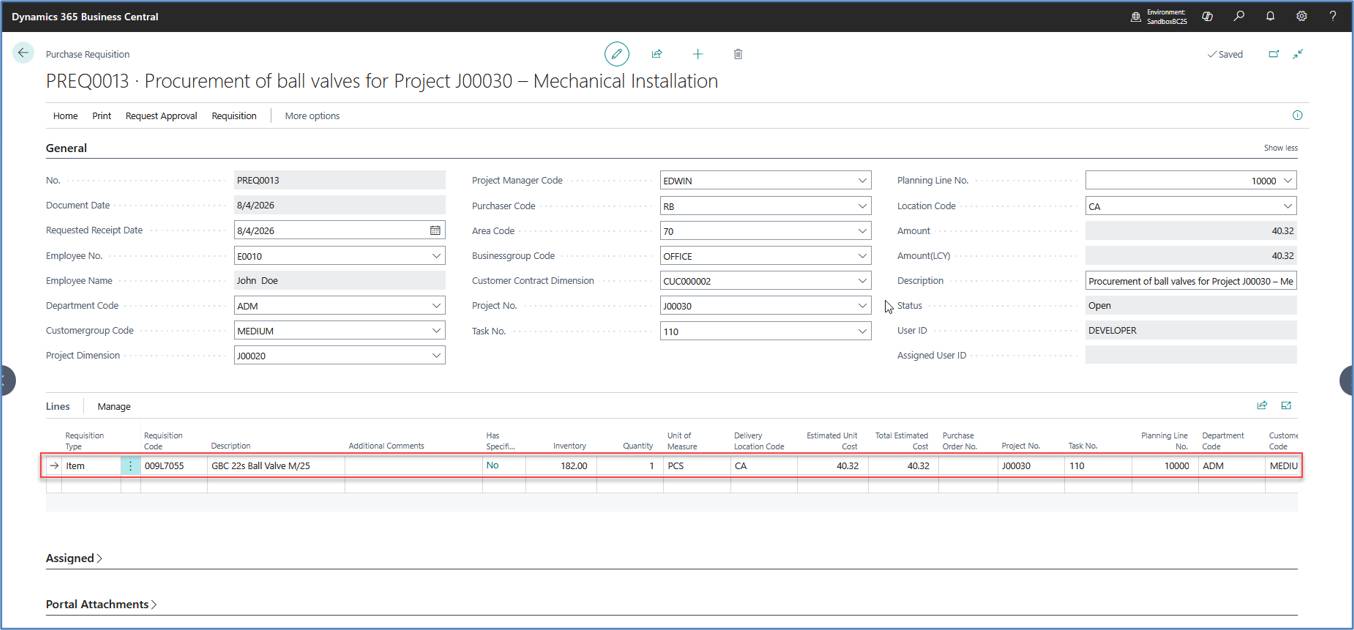
Task: Click the Inventory cell 182.00
Action: tap(560, 466)
